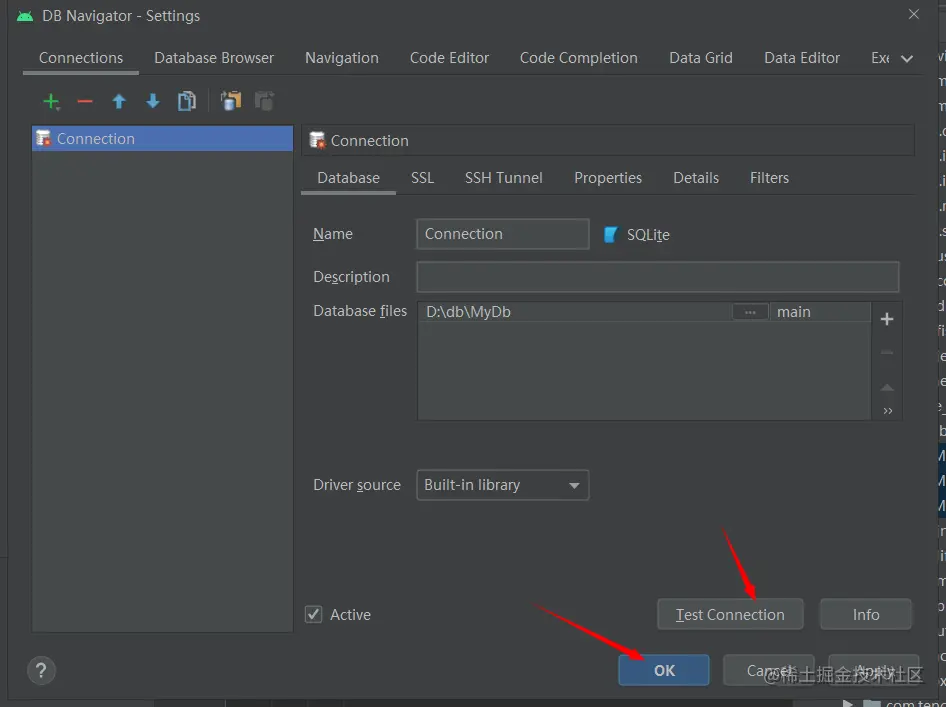Click the Cancel button
The height and width of the screenshot is (707, 946).
tap(769, 670)
